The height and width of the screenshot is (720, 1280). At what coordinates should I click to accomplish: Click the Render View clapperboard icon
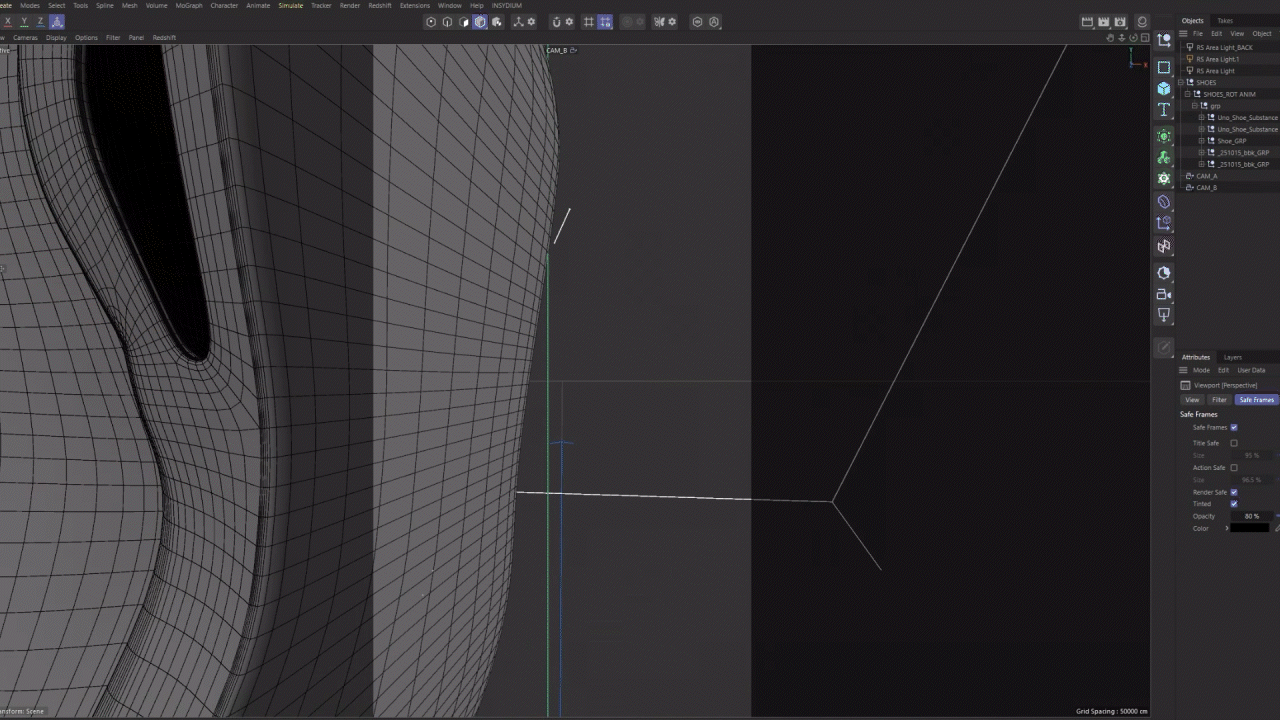point(1087,22)
